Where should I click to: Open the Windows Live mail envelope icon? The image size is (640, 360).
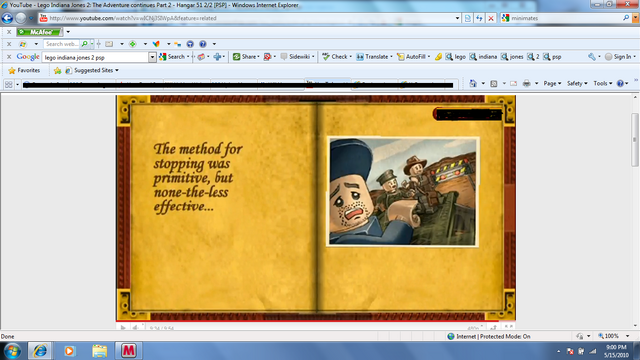tap(109, 44)
